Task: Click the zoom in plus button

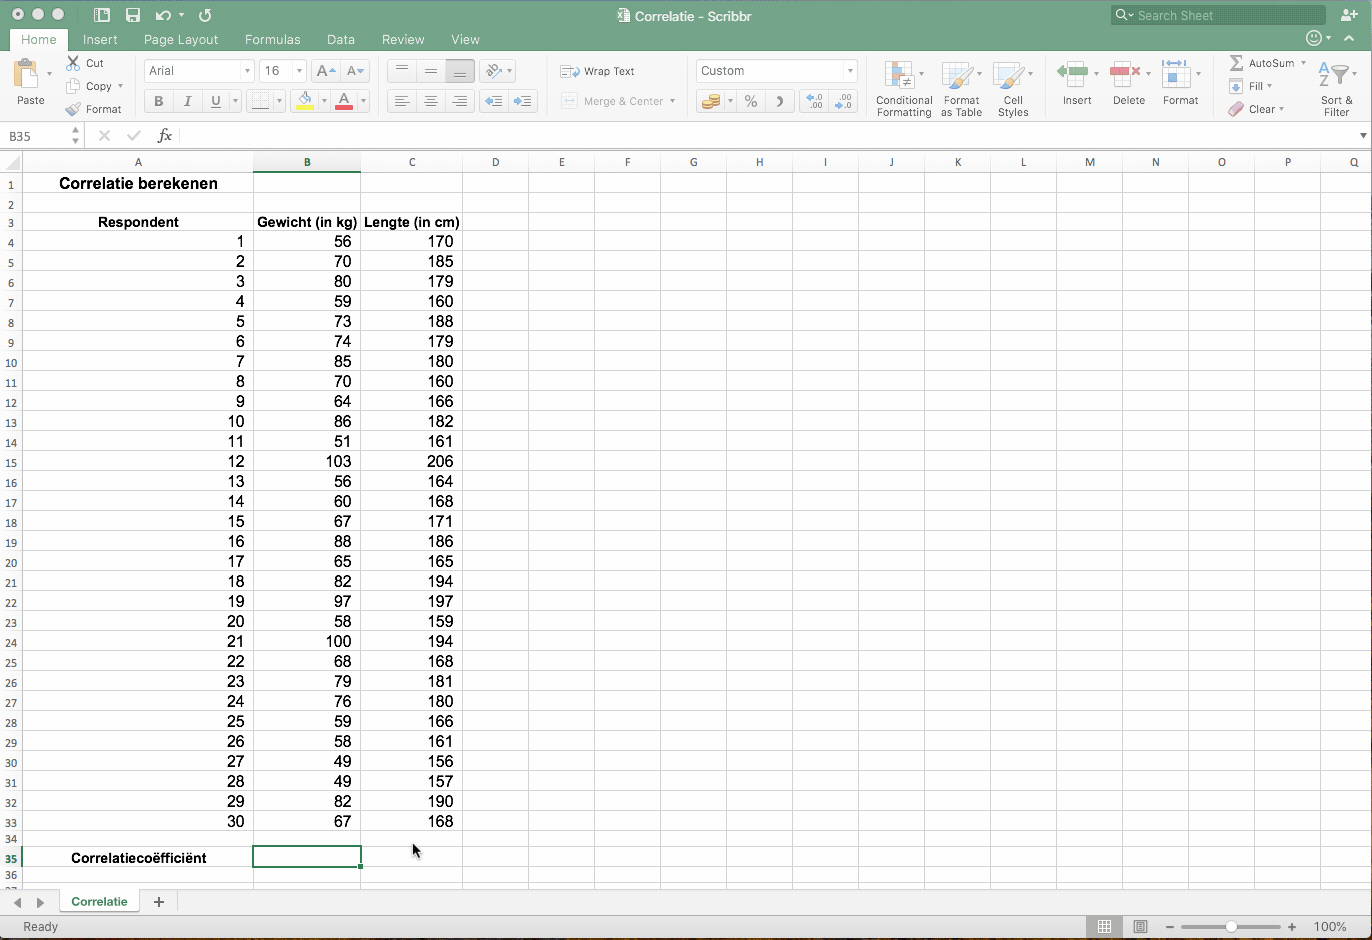Action: click(x=1292, y=927)
